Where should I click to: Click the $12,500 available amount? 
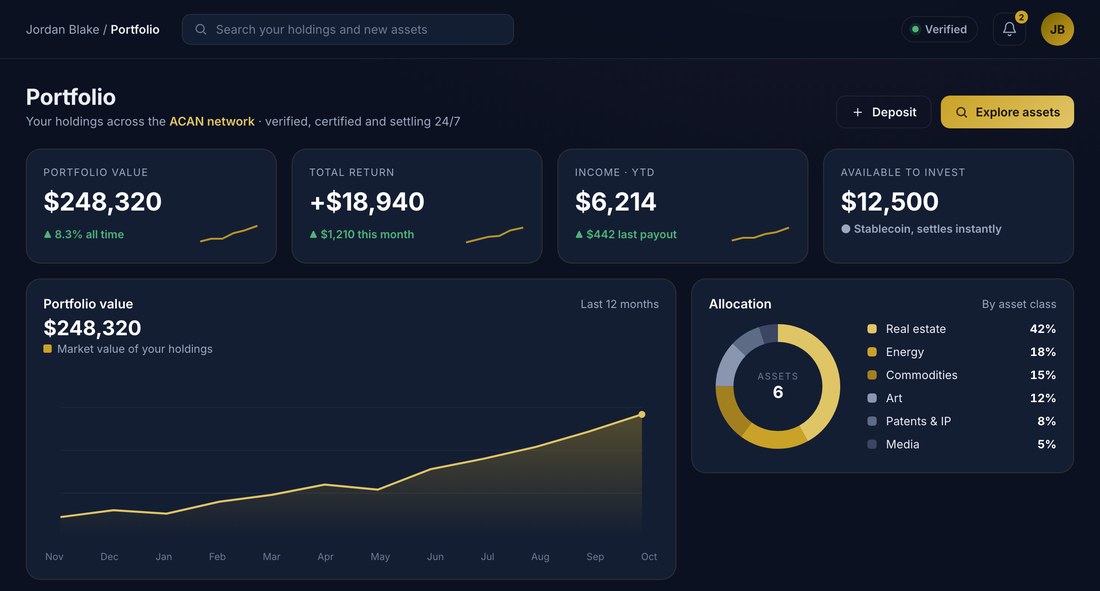[x=890, y=202]
